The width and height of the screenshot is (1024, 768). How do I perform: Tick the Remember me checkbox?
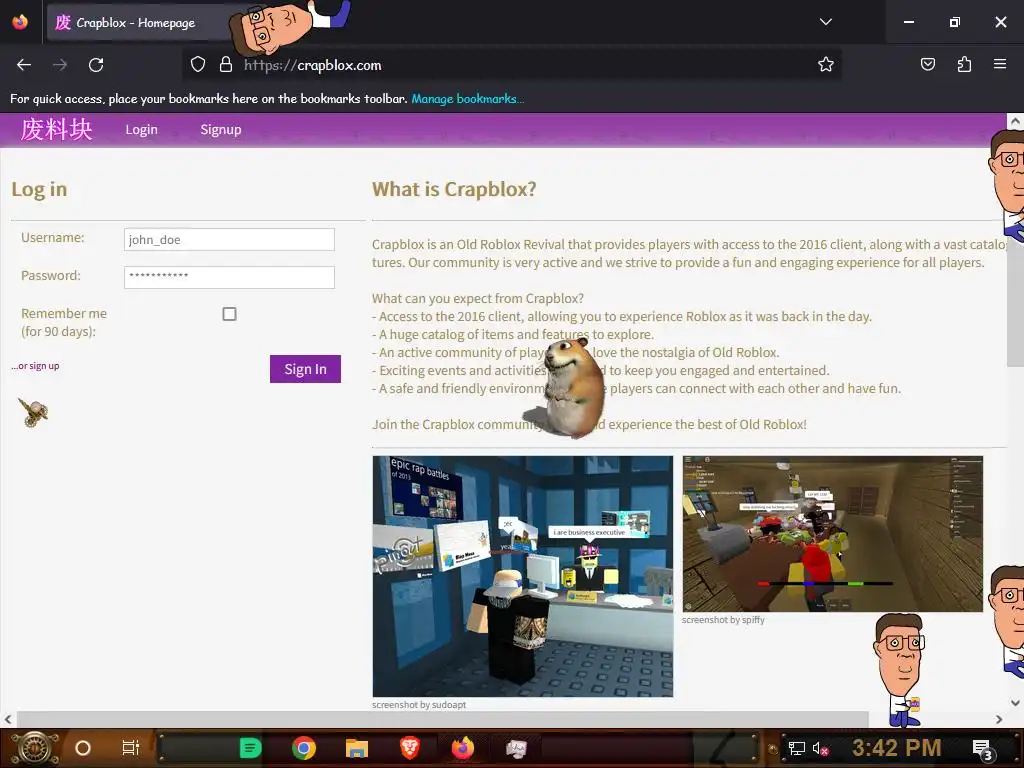(x=229, y=314)
